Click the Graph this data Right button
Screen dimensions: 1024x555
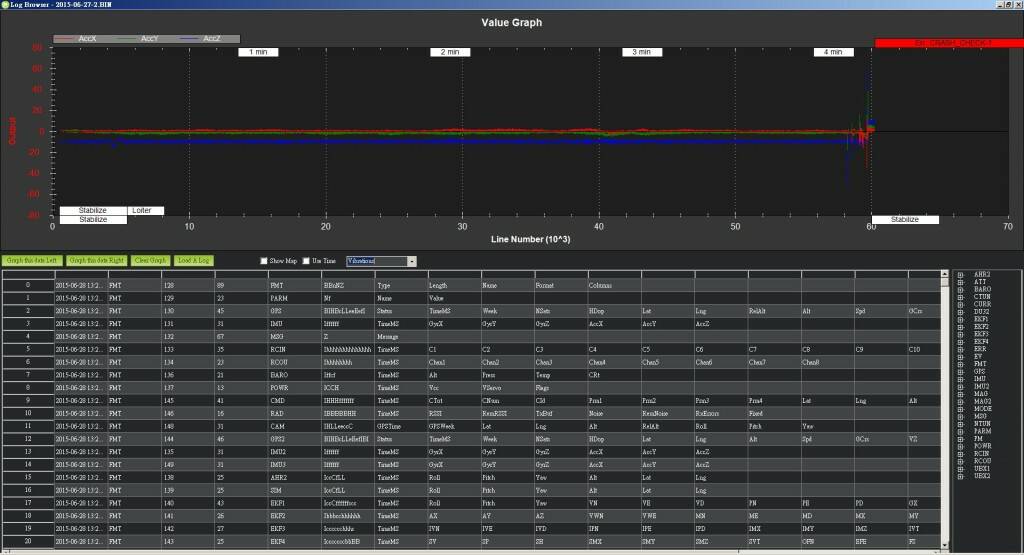click(96, 261)
